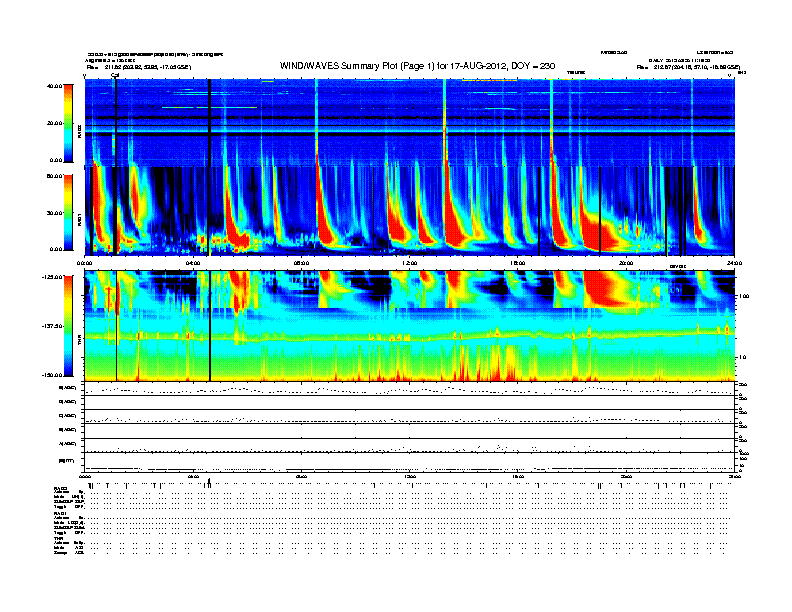Click the RAD1 color scale bar
The width and height of the screenshot is (792, 612).
[68, 212]
